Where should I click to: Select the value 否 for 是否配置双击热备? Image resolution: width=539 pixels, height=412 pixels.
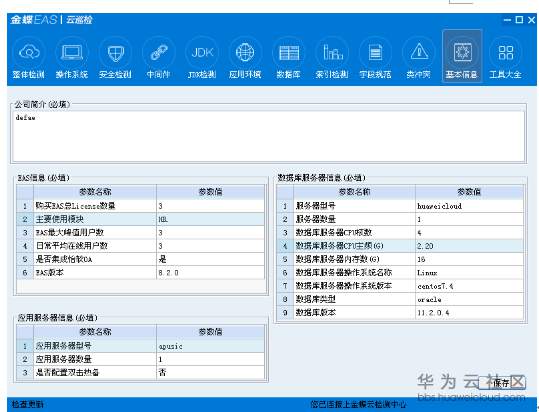(x=210, y=372)
